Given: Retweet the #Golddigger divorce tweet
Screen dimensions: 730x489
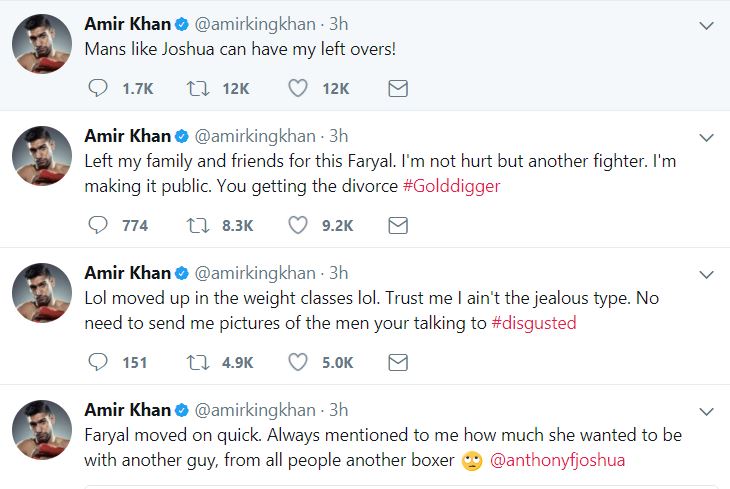Looking at the screenshot, I should [x=198, y=226].
